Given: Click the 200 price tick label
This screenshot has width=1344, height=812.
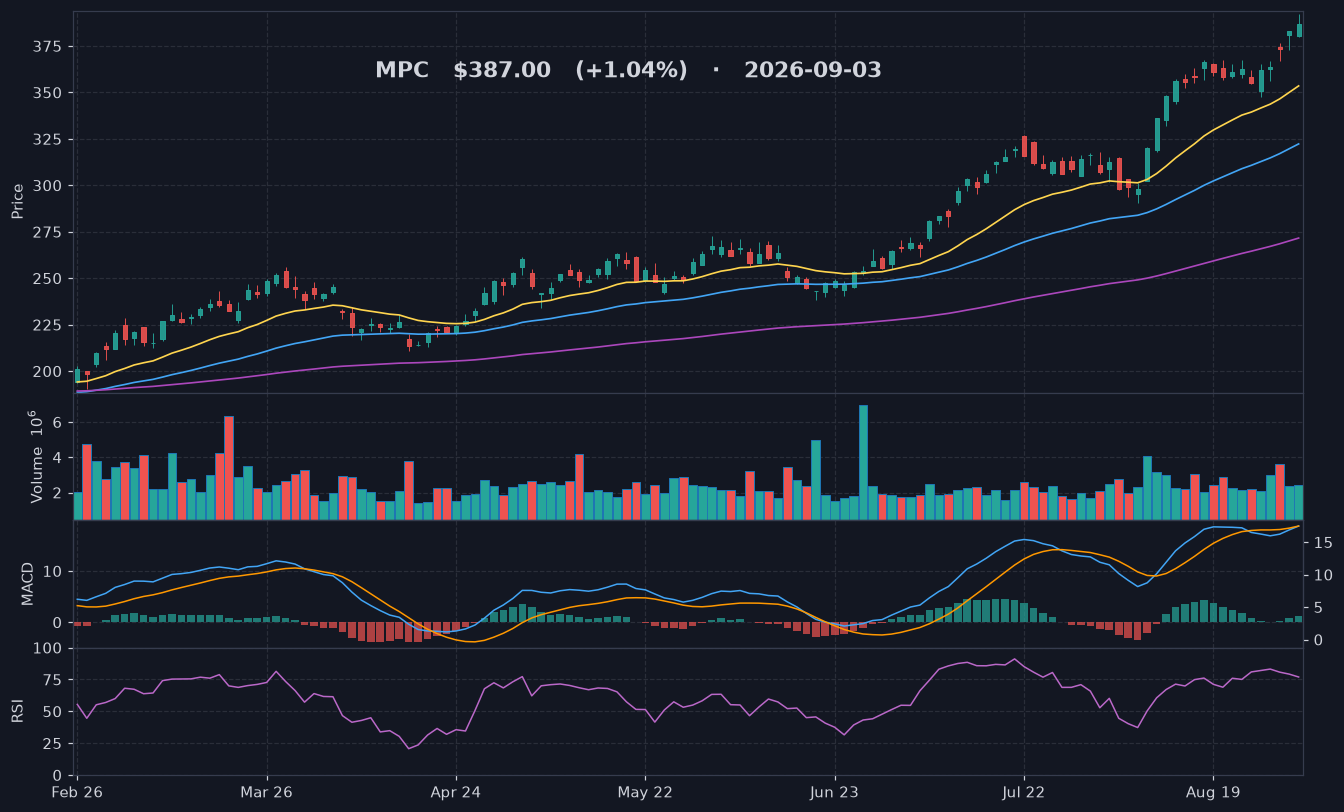Looking at the screenshot, I should pyautogui.click(x=48, y=372).
